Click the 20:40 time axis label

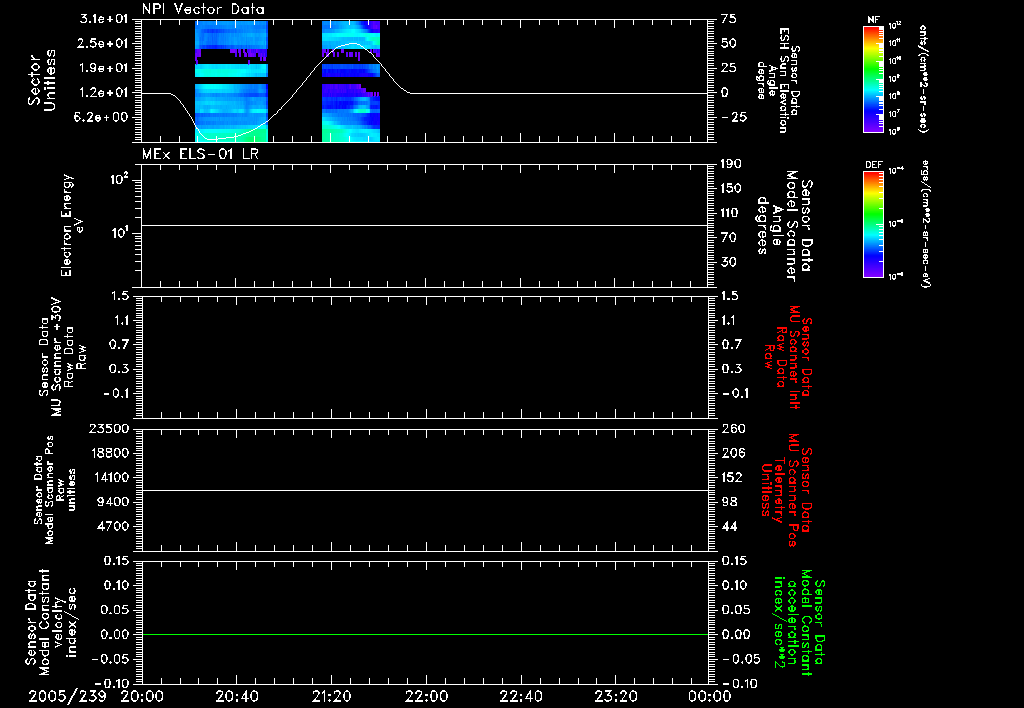coord(236,697)
